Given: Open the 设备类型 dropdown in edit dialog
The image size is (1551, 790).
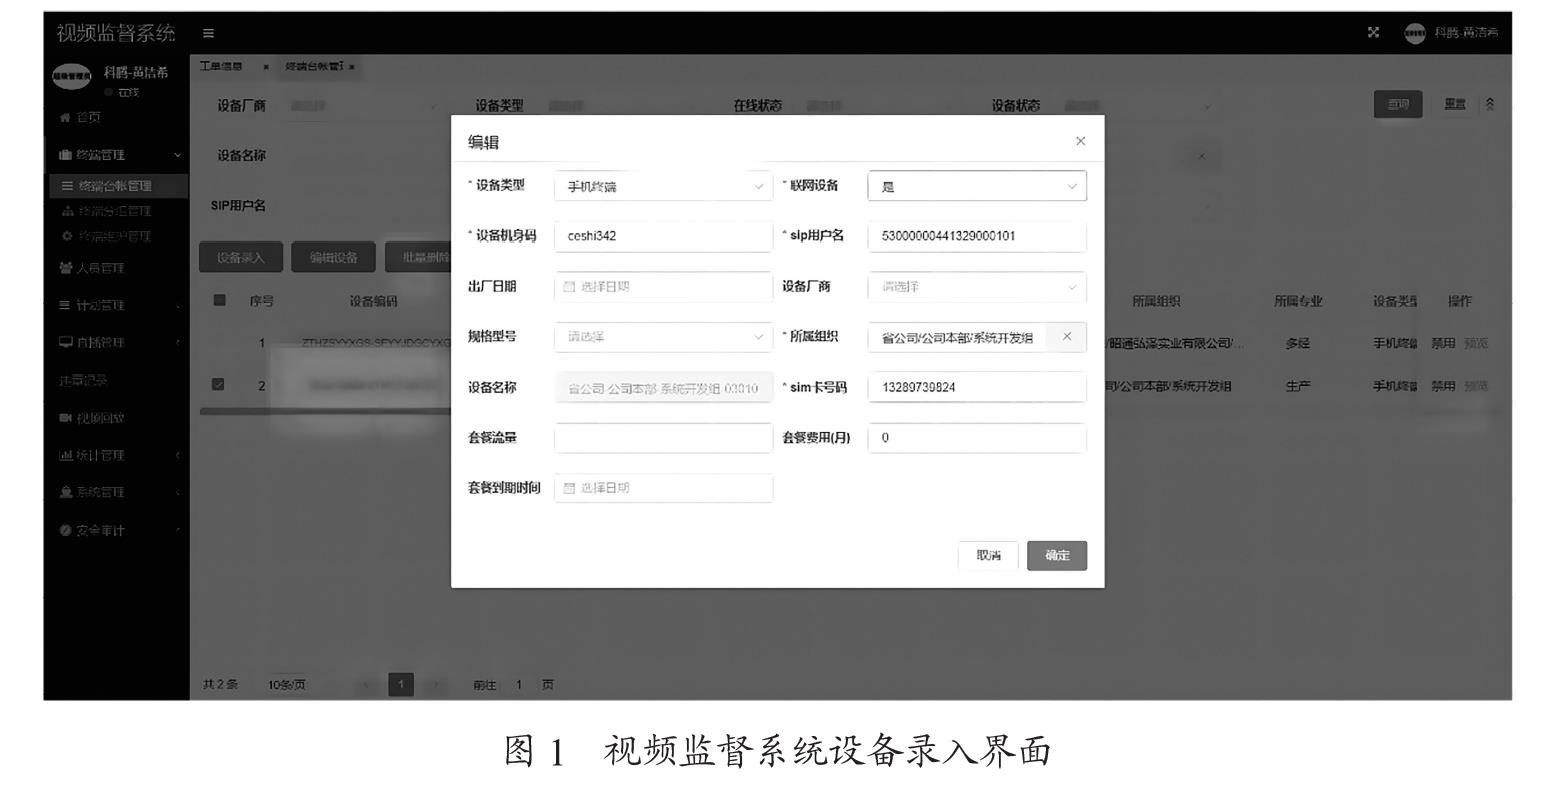Looking at the screenshot, I should 663,186.
